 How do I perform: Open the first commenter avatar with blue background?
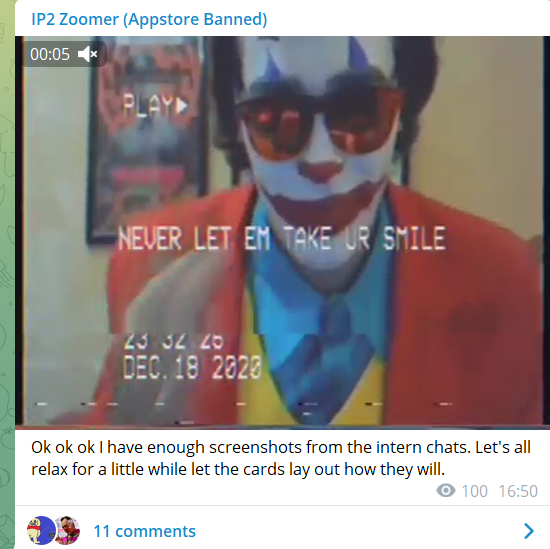(41, 530)
